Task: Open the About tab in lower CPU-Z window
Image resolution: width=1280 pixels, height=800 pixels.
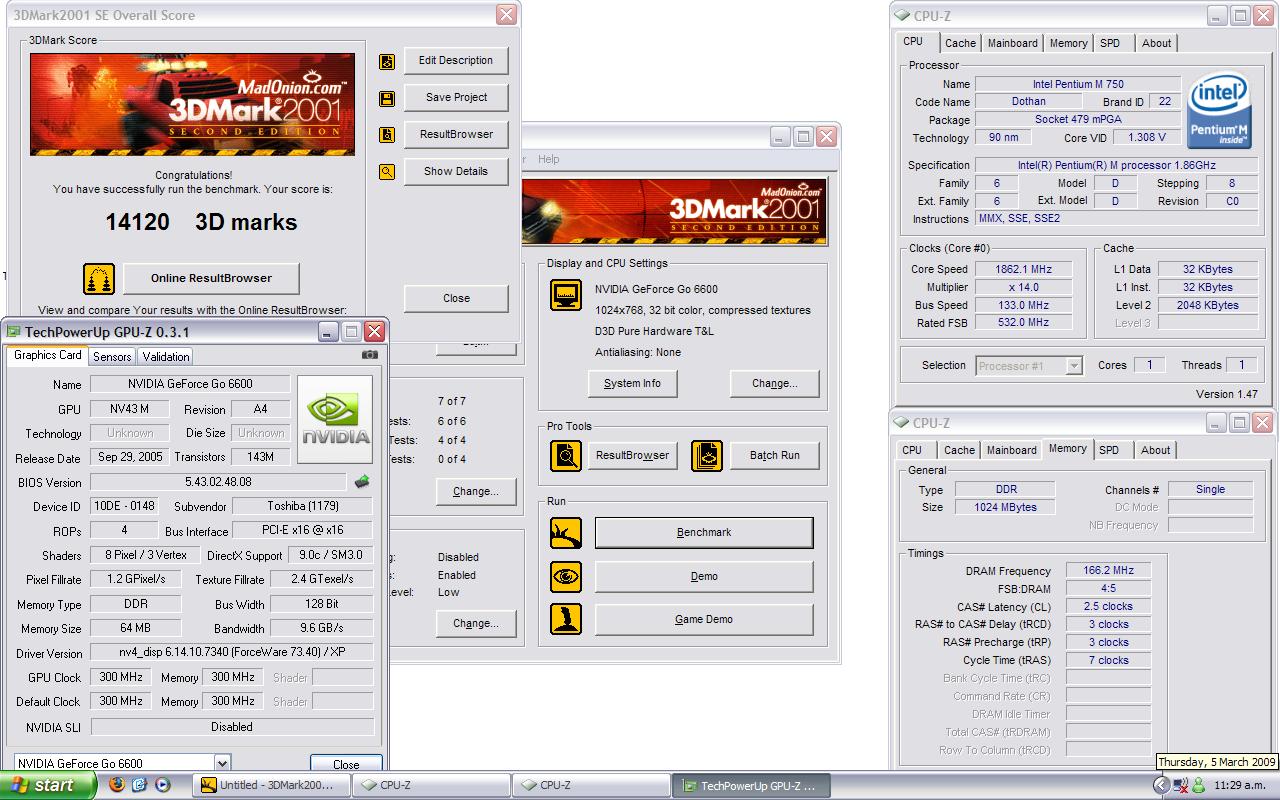Action: [1156, 450]
